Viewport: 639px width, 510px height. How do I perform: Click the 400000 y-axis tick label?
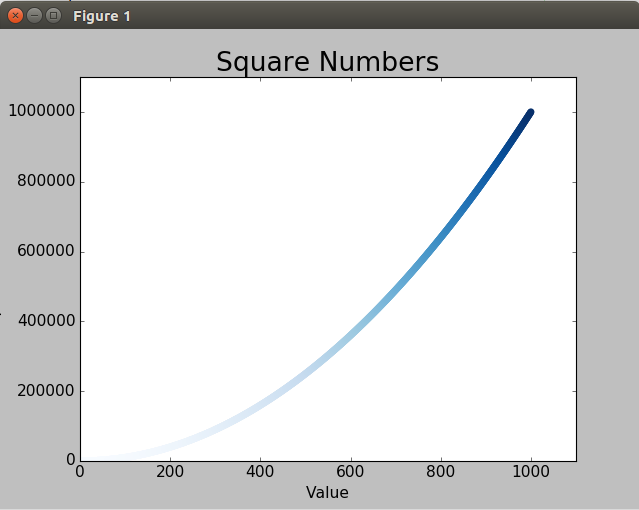pyautogui.click(x=46, y=321)
